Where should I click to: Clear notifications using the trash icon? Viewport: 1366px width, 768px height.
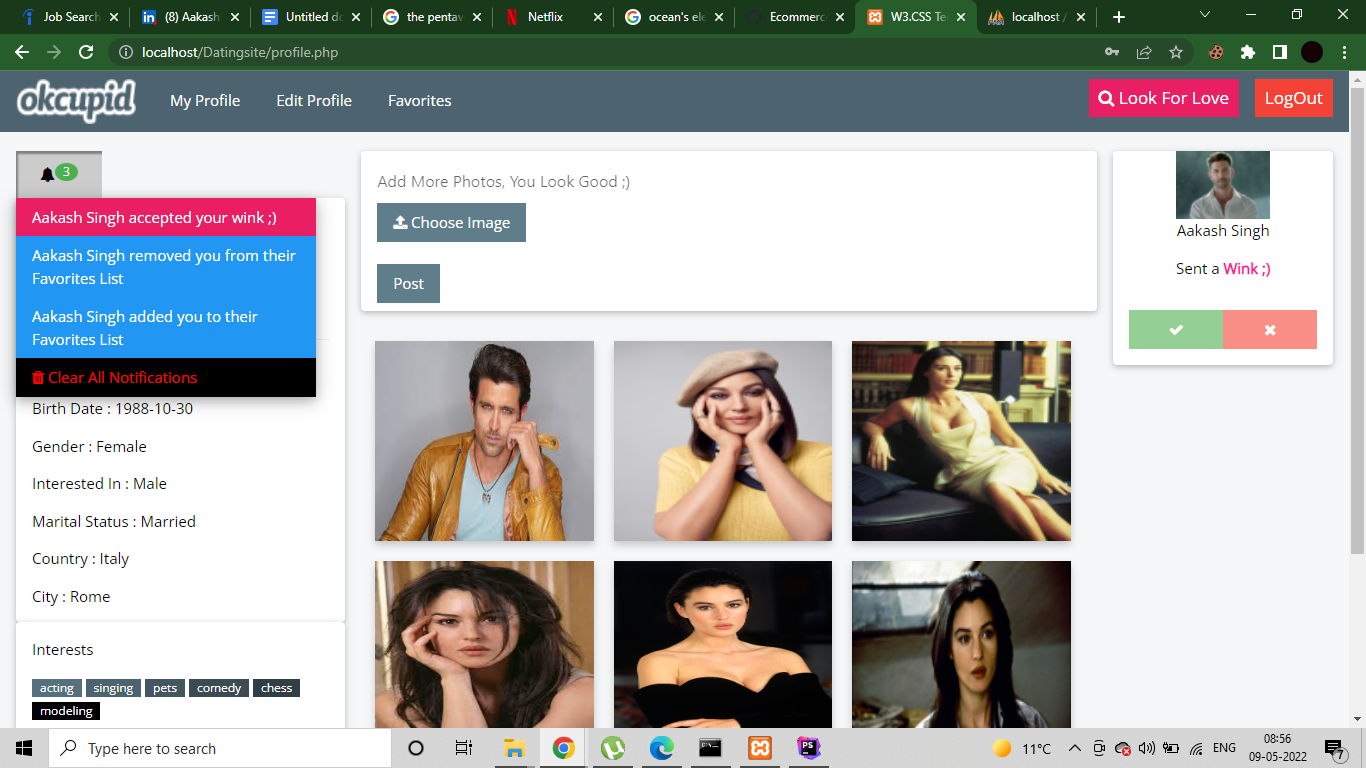[38, 377]
